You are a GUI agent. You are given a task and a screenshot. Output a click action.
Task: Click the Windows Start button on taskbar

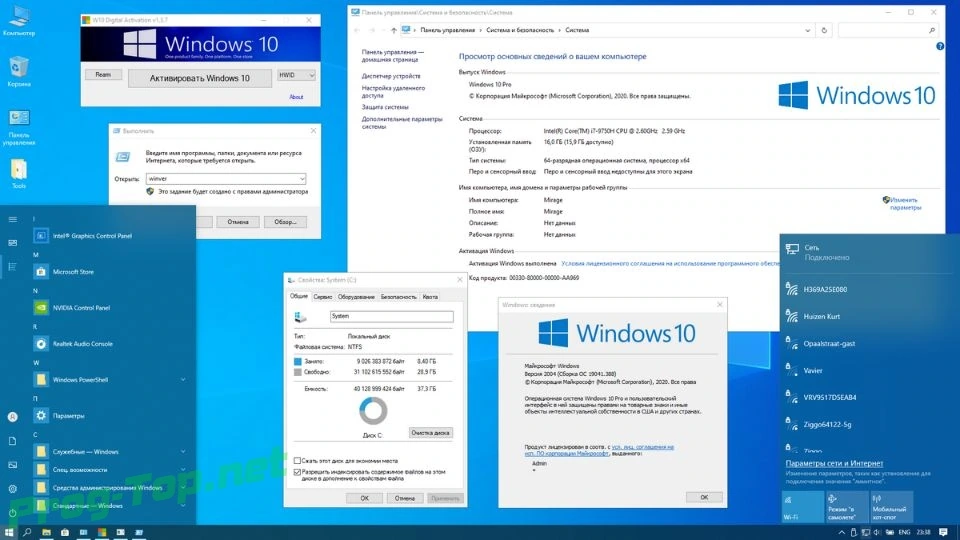tap(9, 533)
